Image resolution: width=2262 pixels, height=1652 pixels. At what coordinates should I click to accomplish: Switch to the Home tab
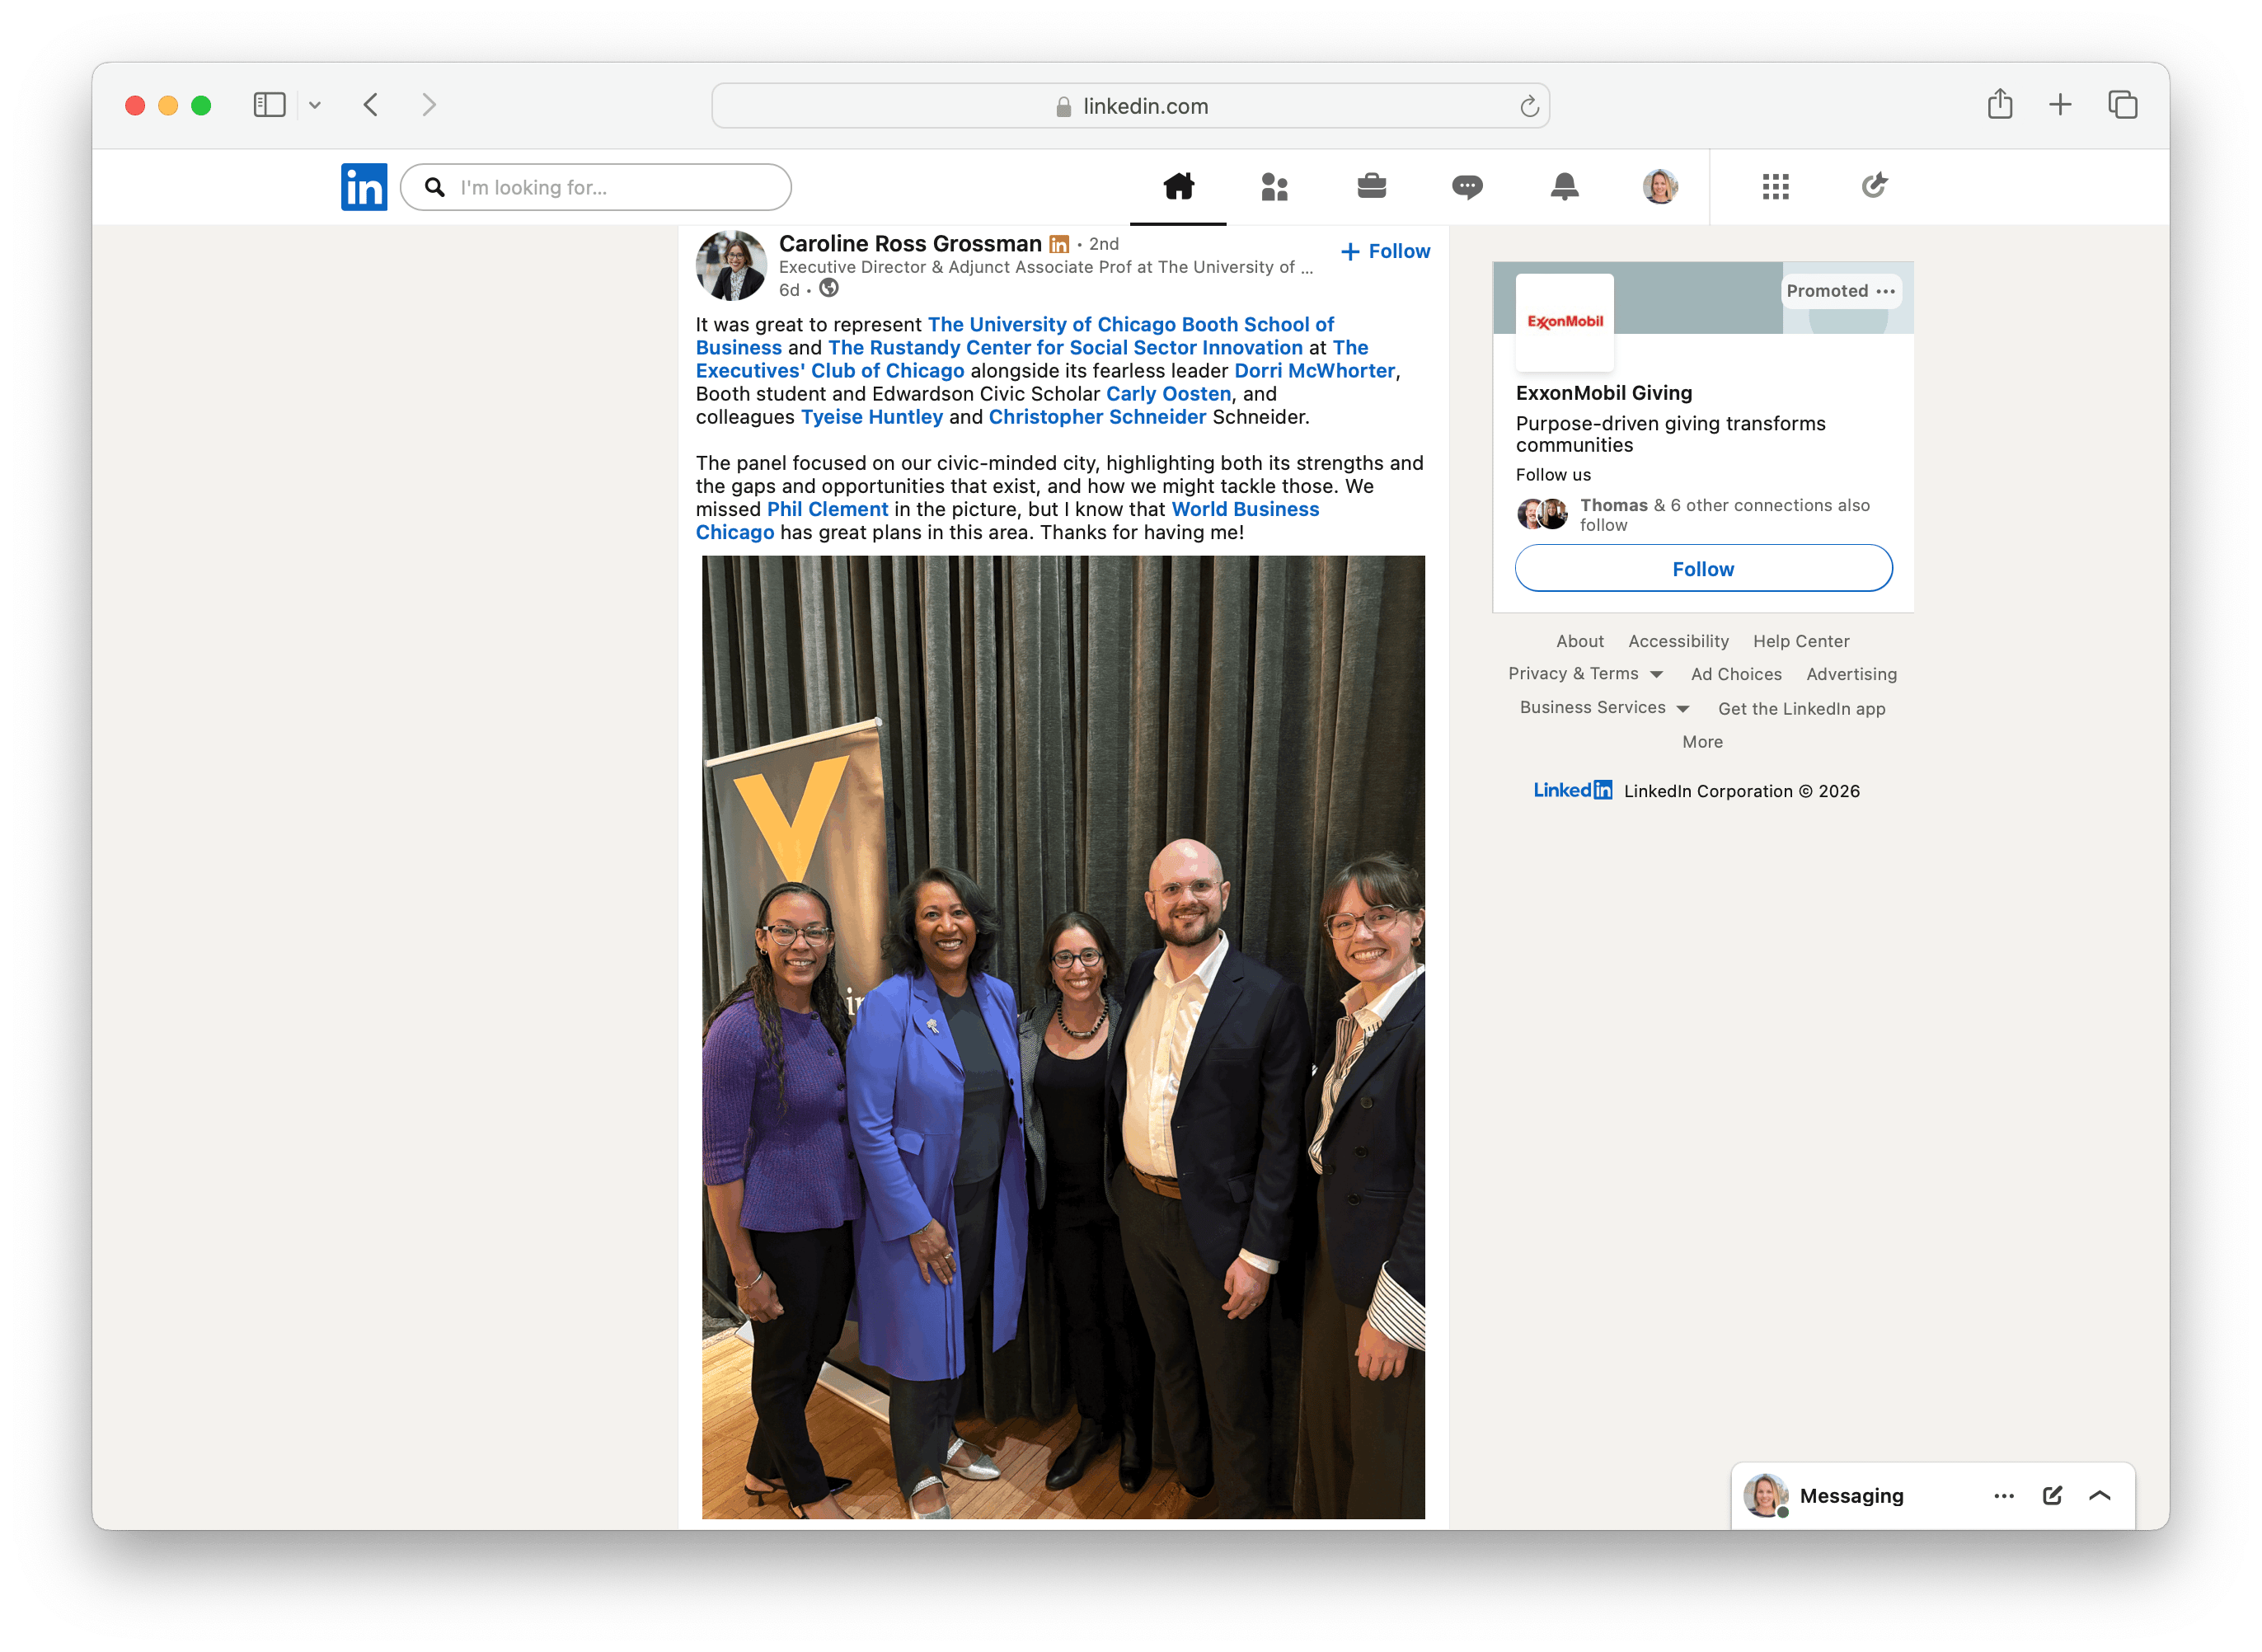point(1177,186)
